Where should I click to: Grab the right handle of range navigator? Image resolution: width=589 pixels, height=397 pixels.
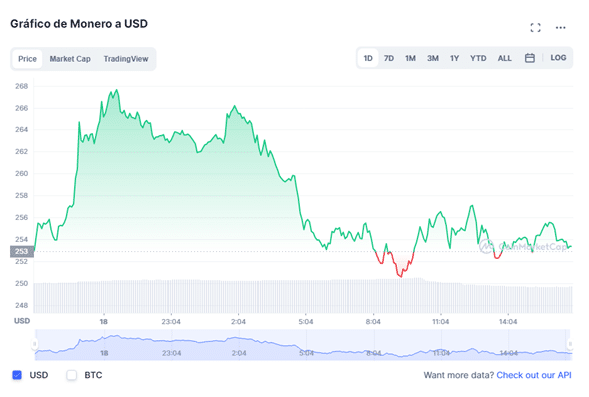click(x=570, y=344)
